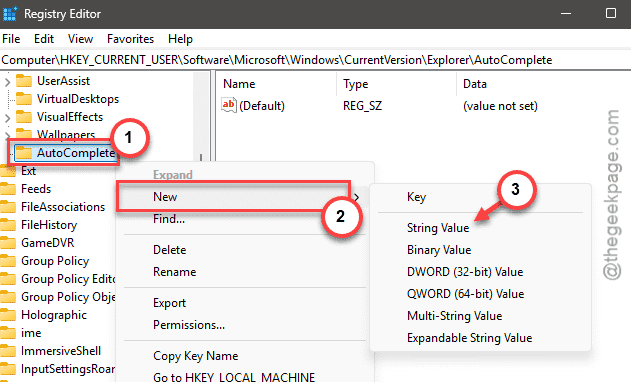Click the Data column header

[475, 84]
